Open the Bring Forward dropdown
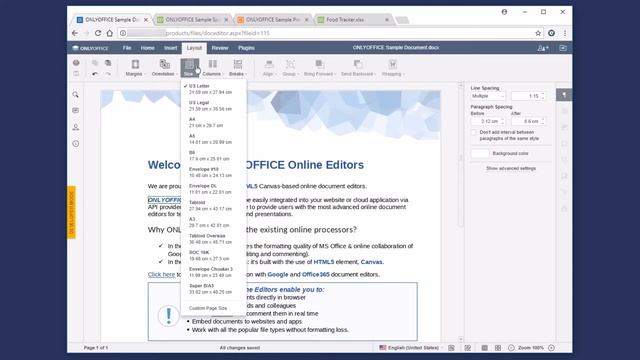Viewport: 640px width, 360px height. pos(320,68)
